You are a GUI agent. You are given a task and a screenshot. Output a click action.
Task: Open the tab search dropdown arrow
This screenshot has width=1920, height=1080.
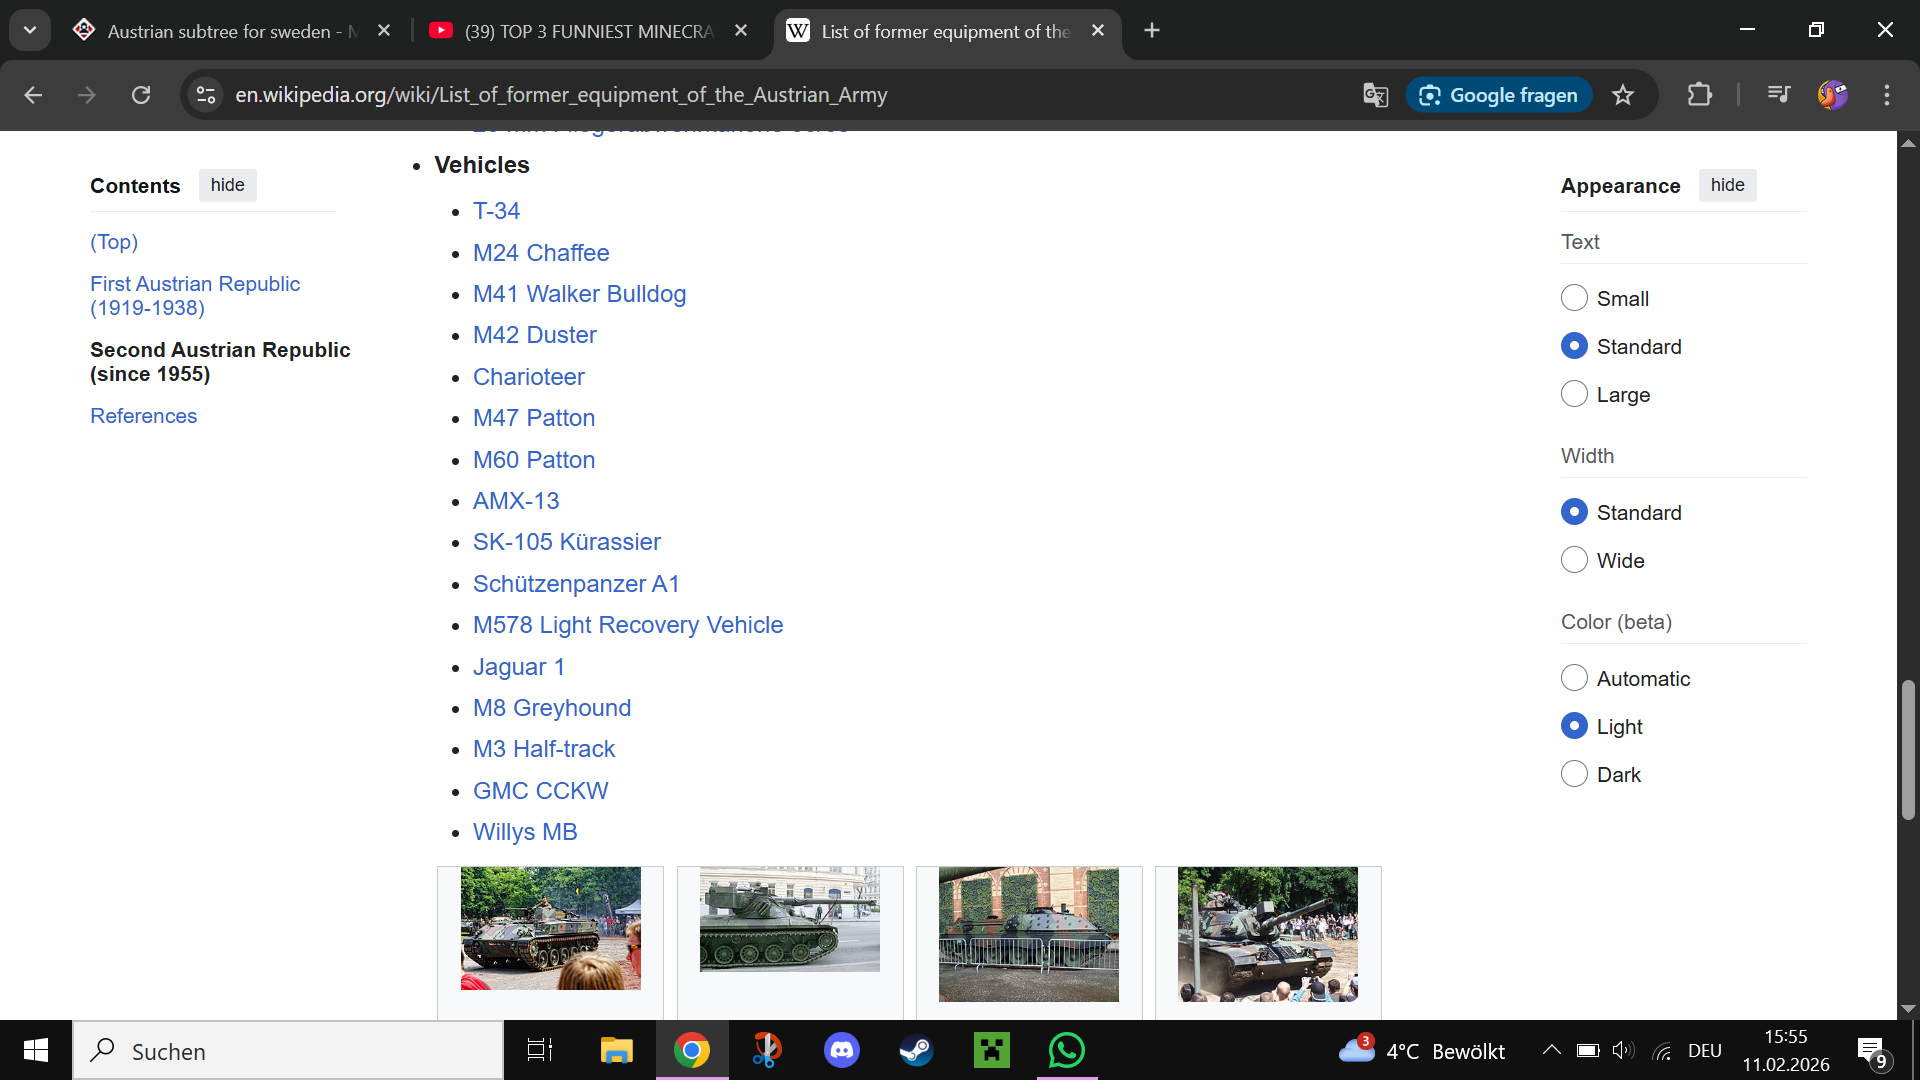click(30, 30)
